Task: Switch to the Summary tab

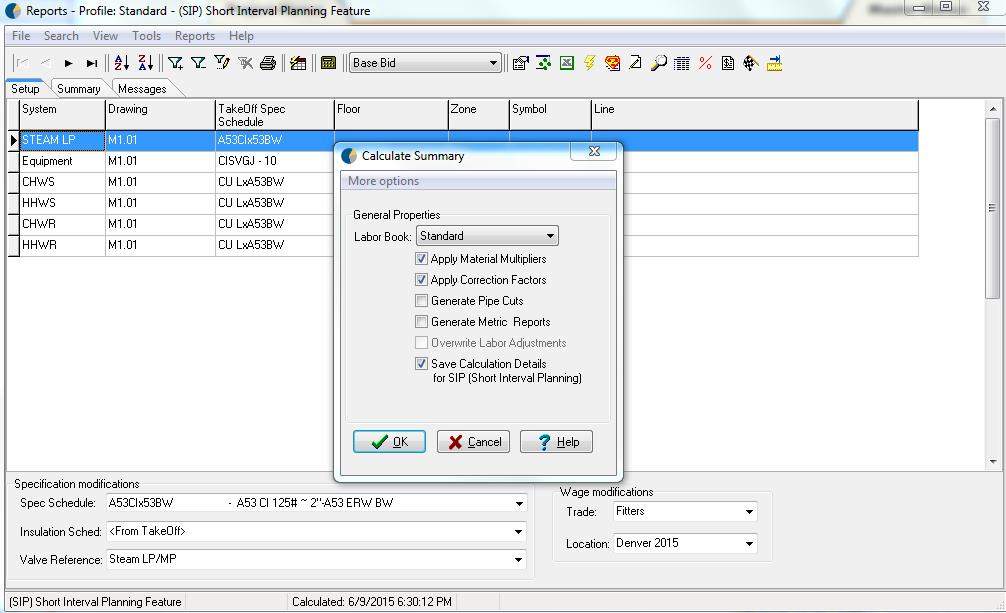Action: tap(78, 89)
